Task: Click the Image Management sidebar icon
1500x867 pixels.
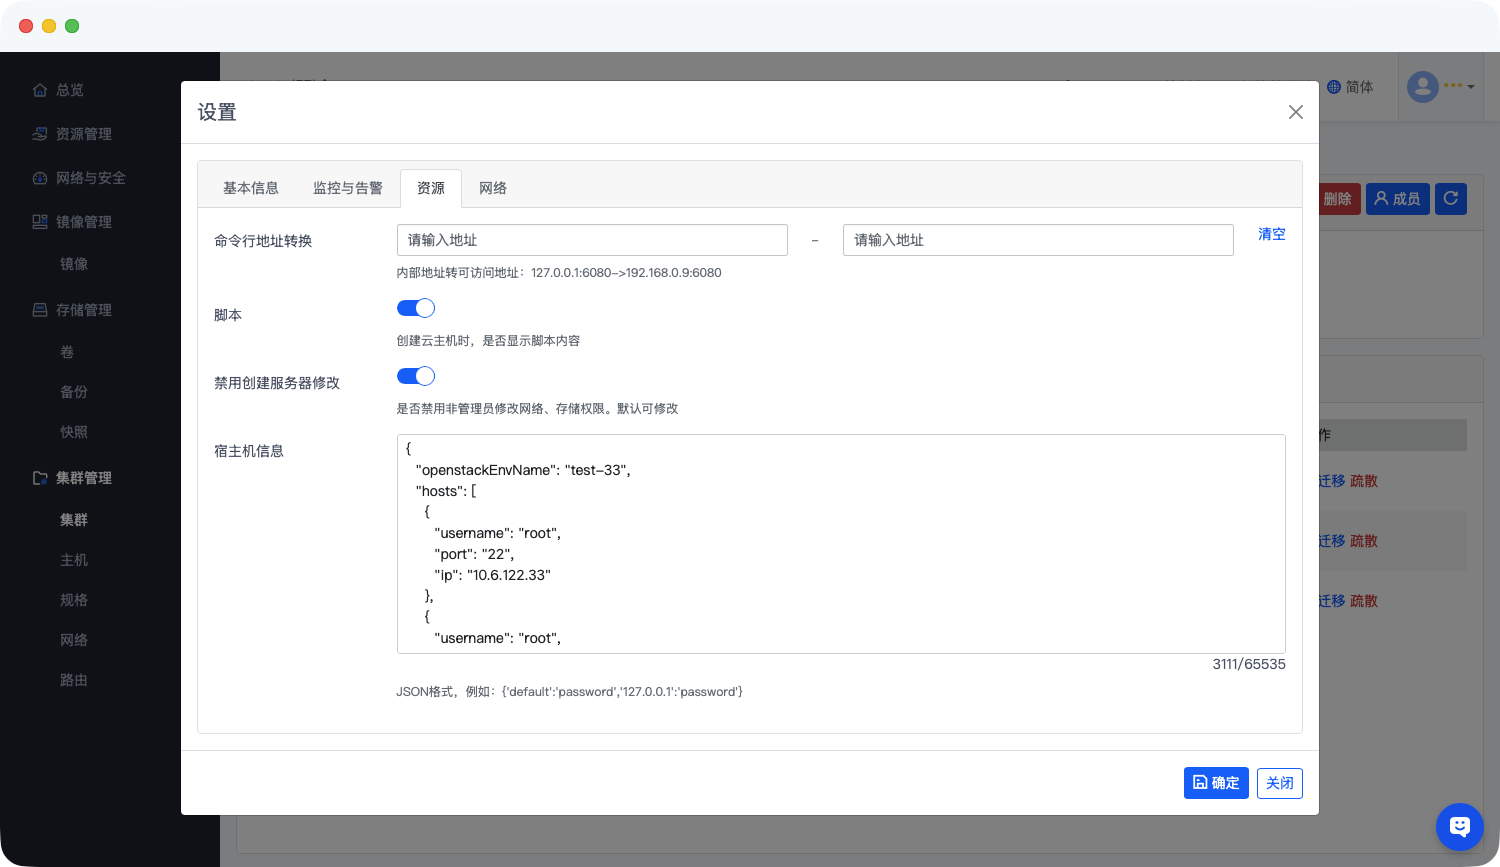Action: pos(40,222)
